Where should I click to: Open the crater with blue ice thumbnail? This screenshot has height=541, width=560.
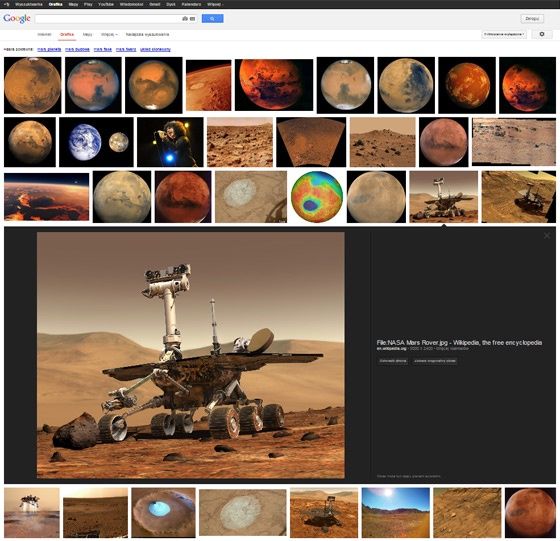(x=164, y=512)
